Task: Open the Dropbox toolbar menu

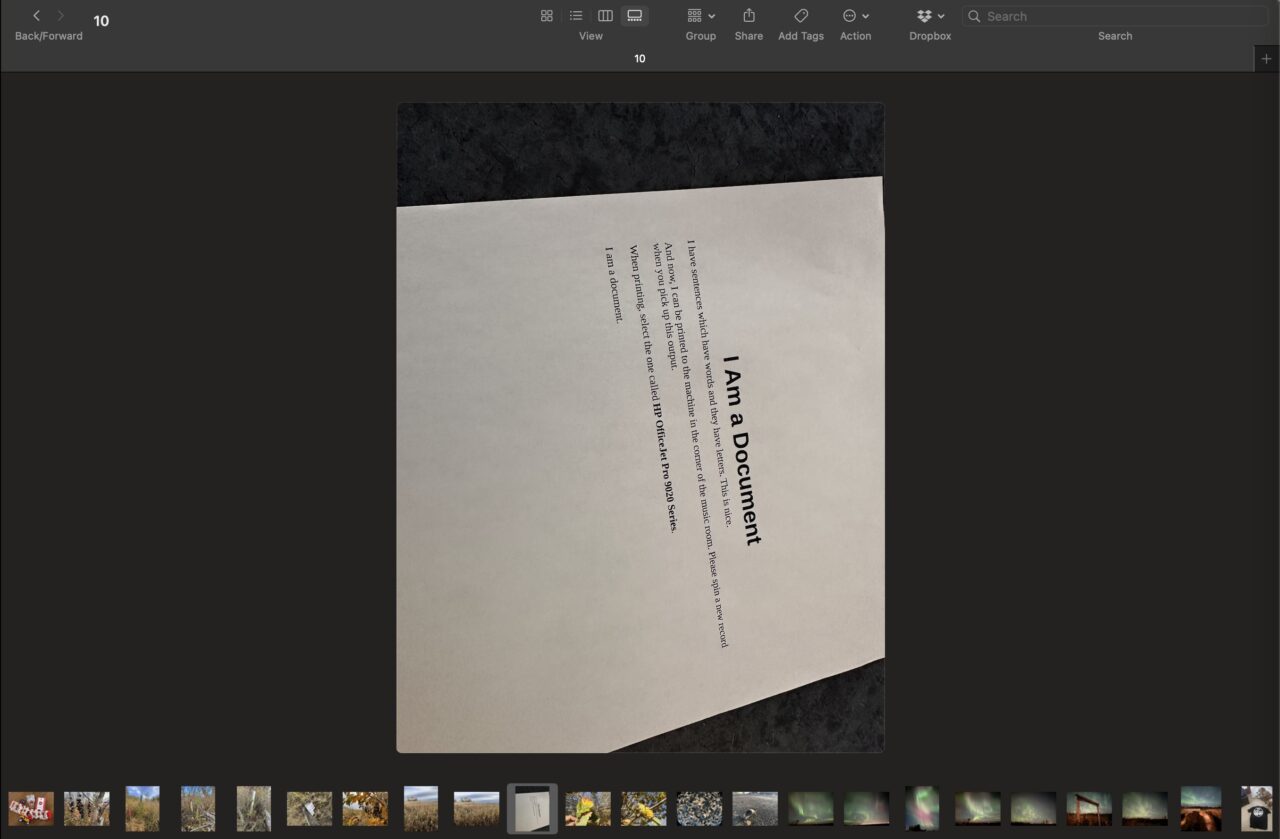Action: 930,16
